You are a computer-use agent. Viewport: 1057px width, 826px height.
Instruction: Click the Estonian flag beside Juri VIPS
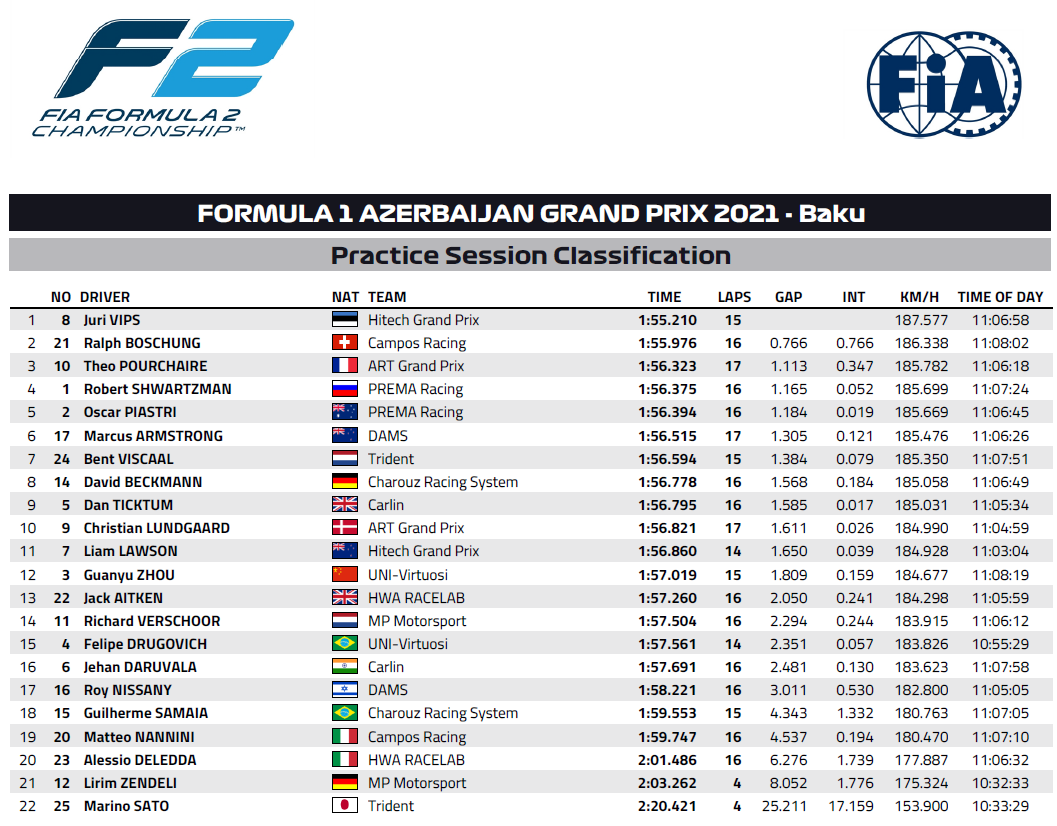[344, 320]
